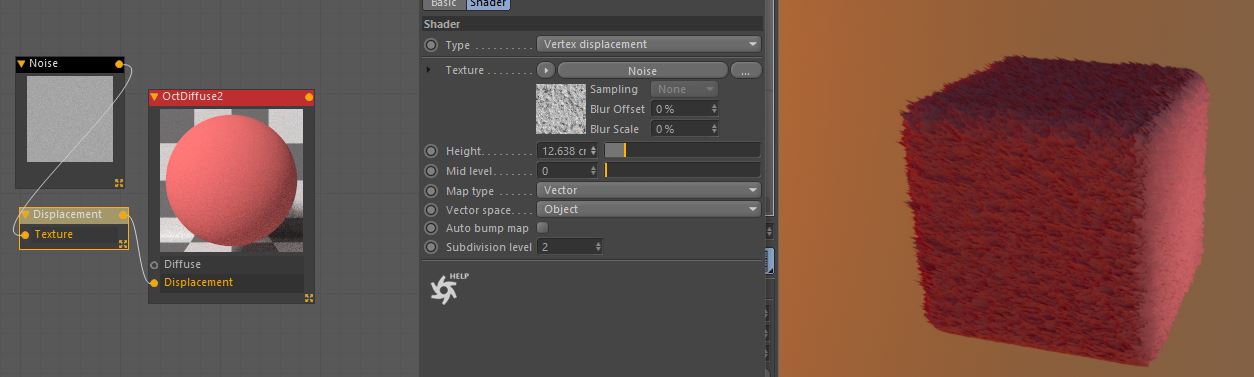Open the Texture arrow button
This screenshot has height=377, width=1254.
tap(546, 71)
